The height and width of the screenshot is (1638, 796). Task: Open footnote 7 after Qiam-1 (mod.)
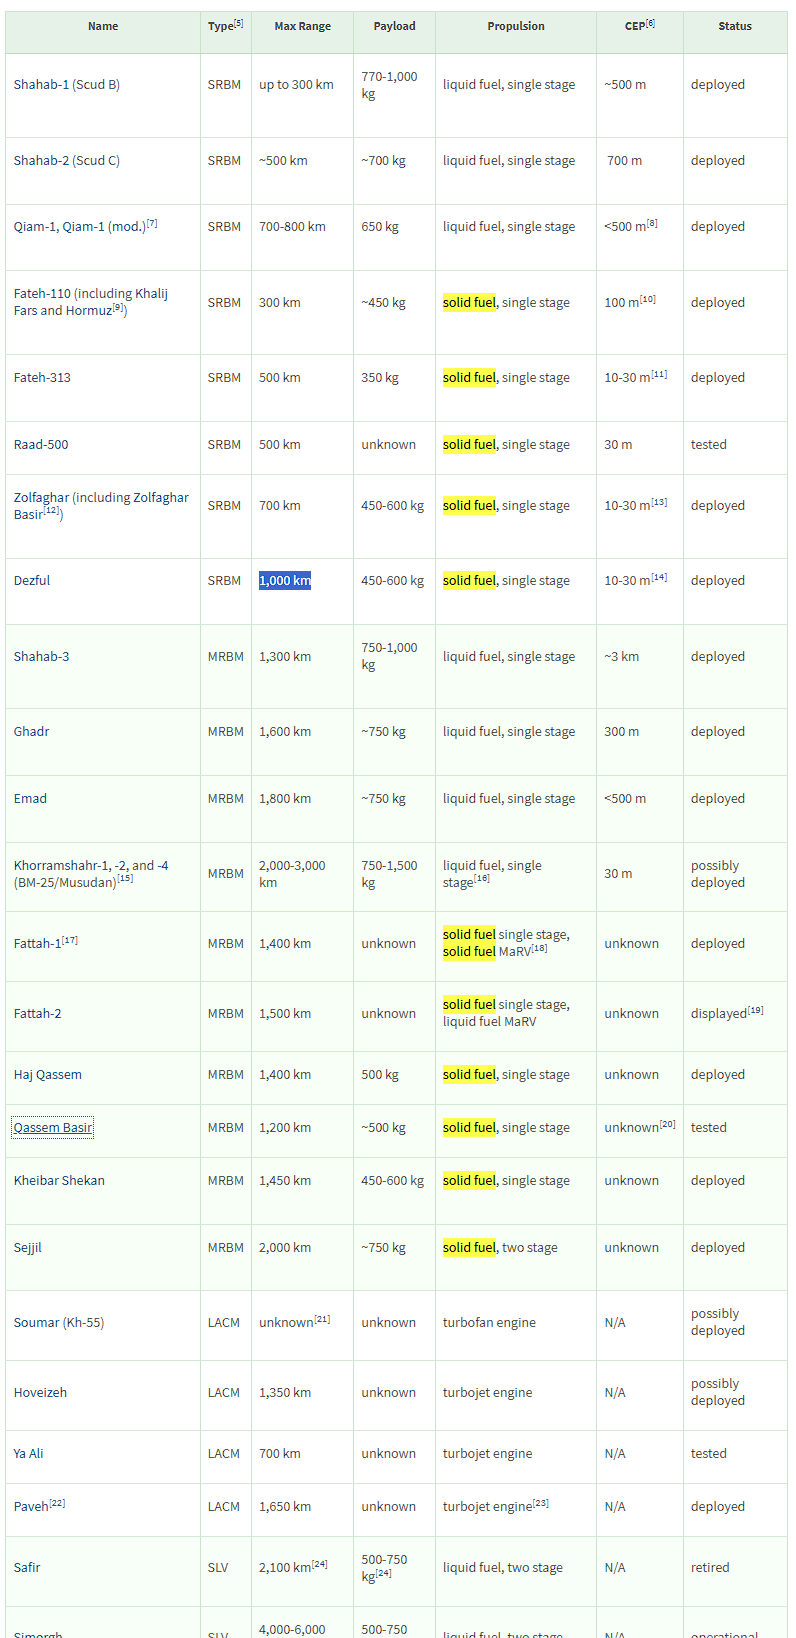point(152,223)
